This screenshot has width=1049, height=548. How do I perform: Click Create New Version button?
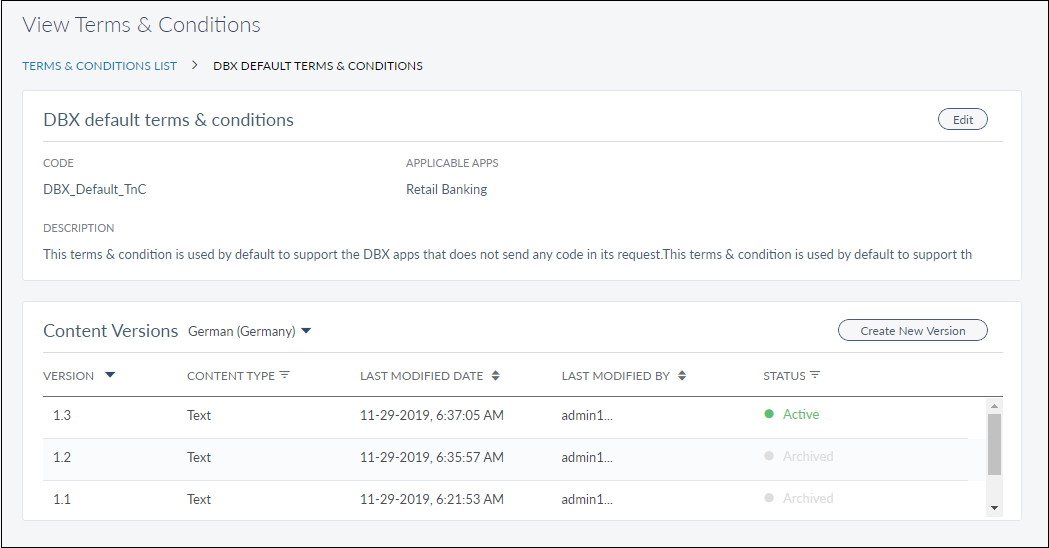[912, 331]
